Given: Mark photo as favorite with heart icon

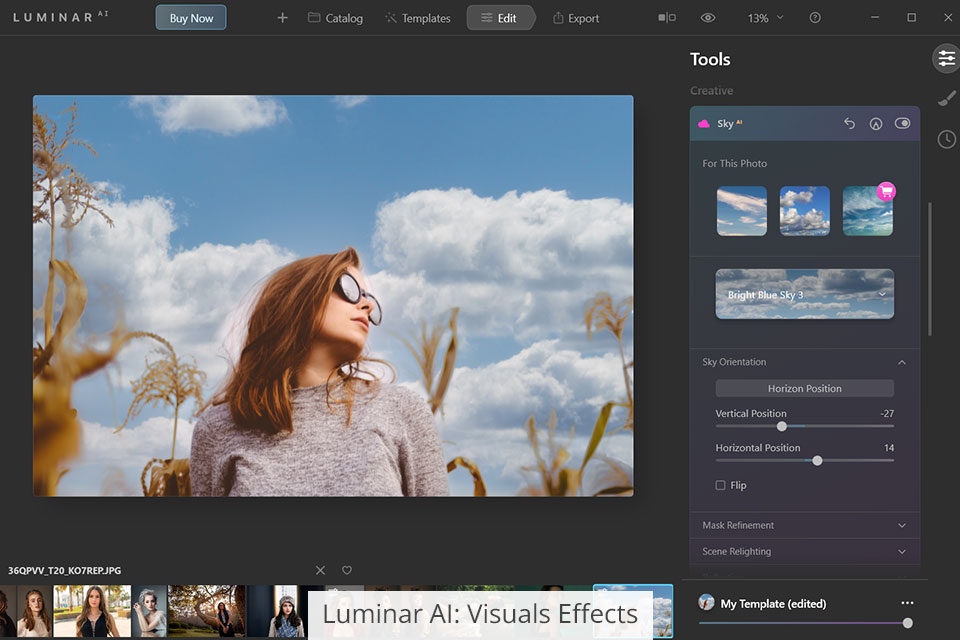Looking at the screenshot, I should click(x=347, y=570).
